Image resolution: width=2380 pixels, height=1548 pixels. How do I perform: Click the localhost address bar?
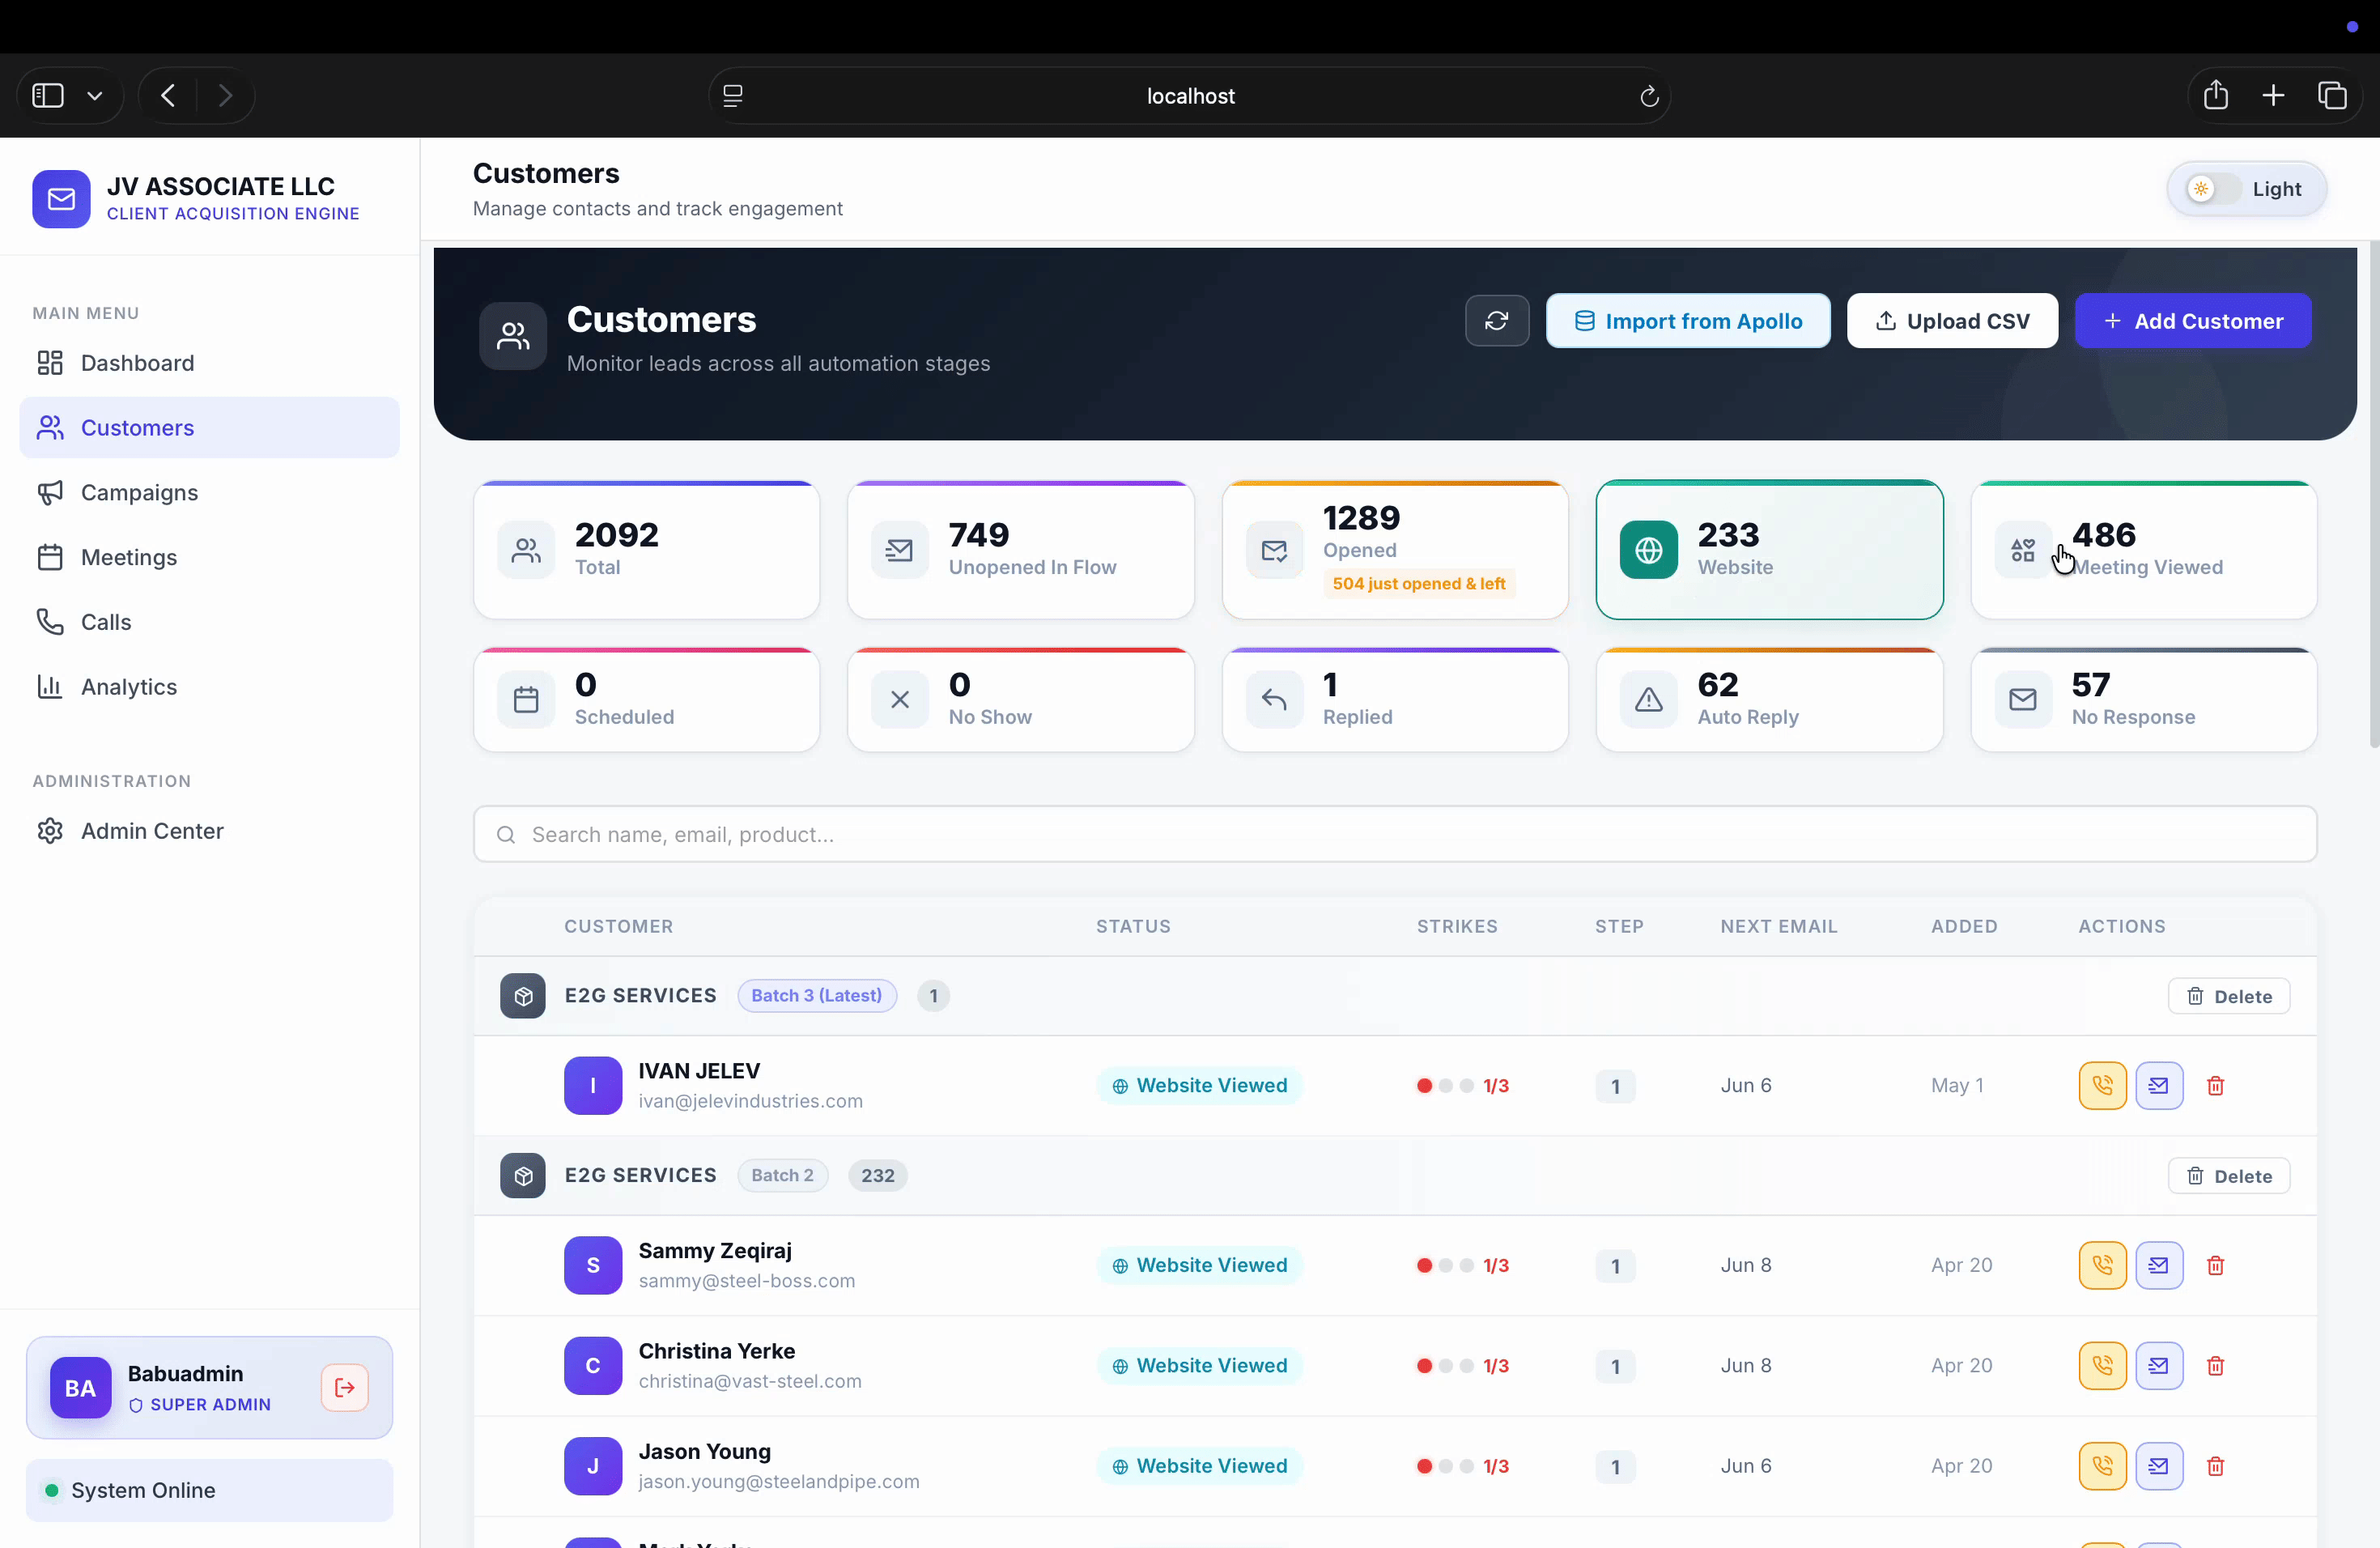[x=1189, y=96]
